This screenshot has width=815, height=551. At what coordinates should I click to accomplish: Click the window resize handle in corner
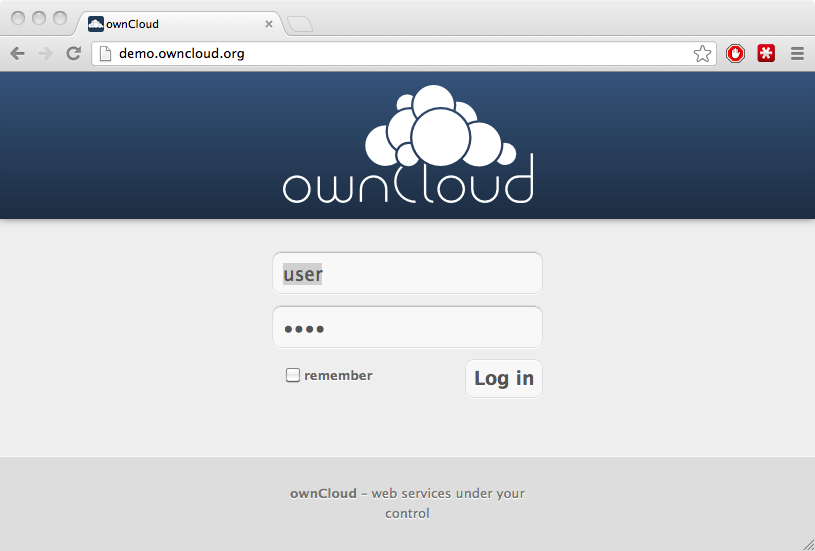point(807,543)
